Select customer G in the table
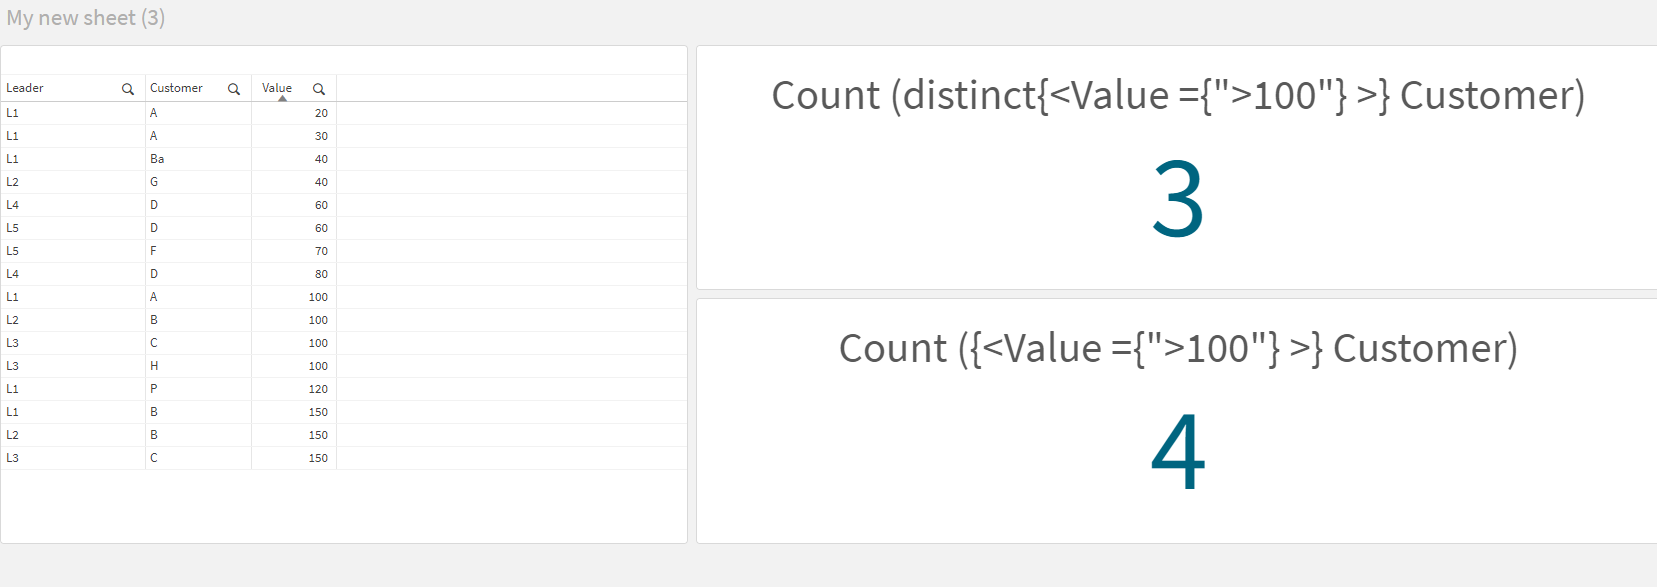This screenshot has width=1657, height=587. click(154, 182)
